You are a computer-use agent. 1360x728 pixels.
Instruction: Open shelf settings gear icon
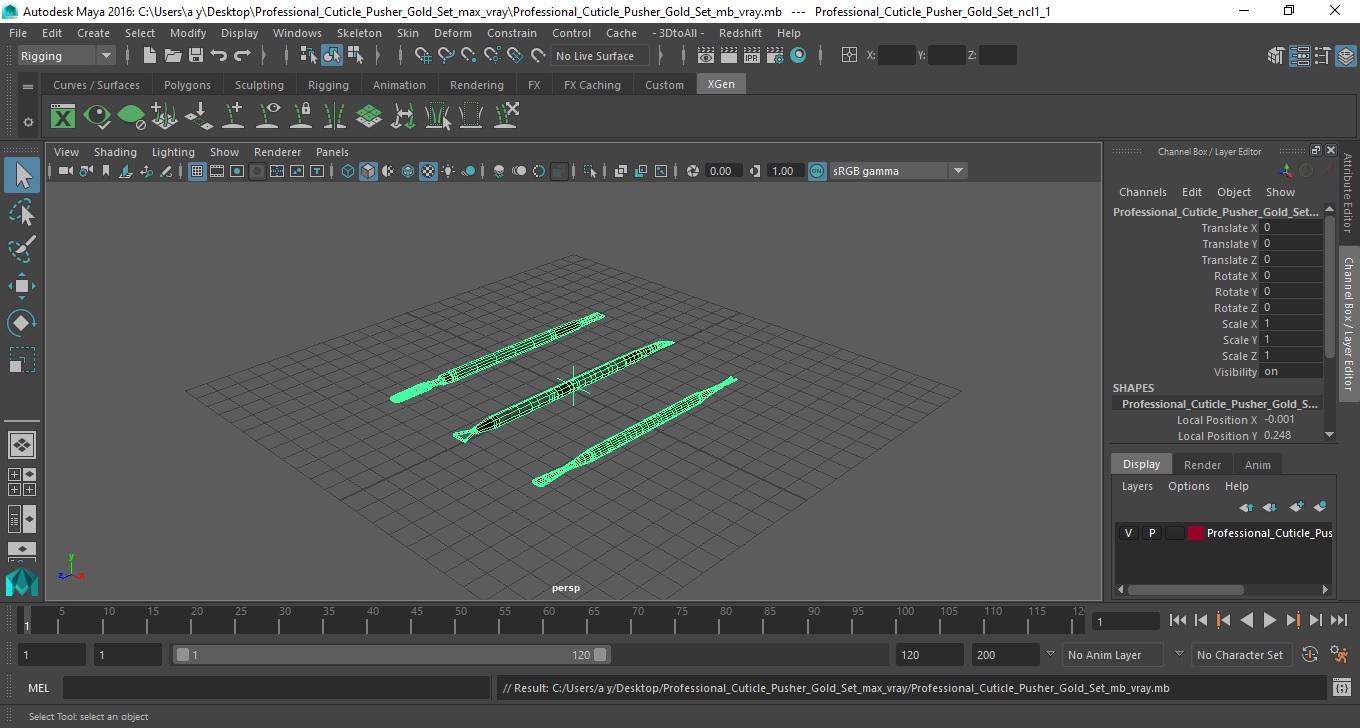tap(28, 122)
